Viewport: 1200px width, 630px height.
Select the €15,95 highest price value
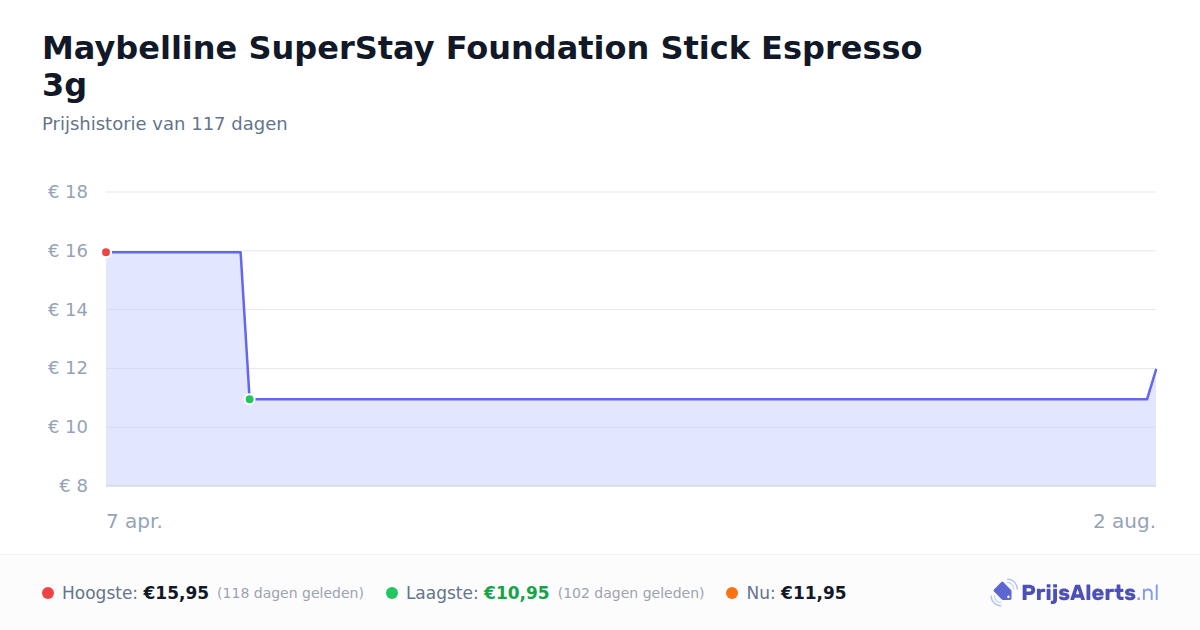coord(176,593)
